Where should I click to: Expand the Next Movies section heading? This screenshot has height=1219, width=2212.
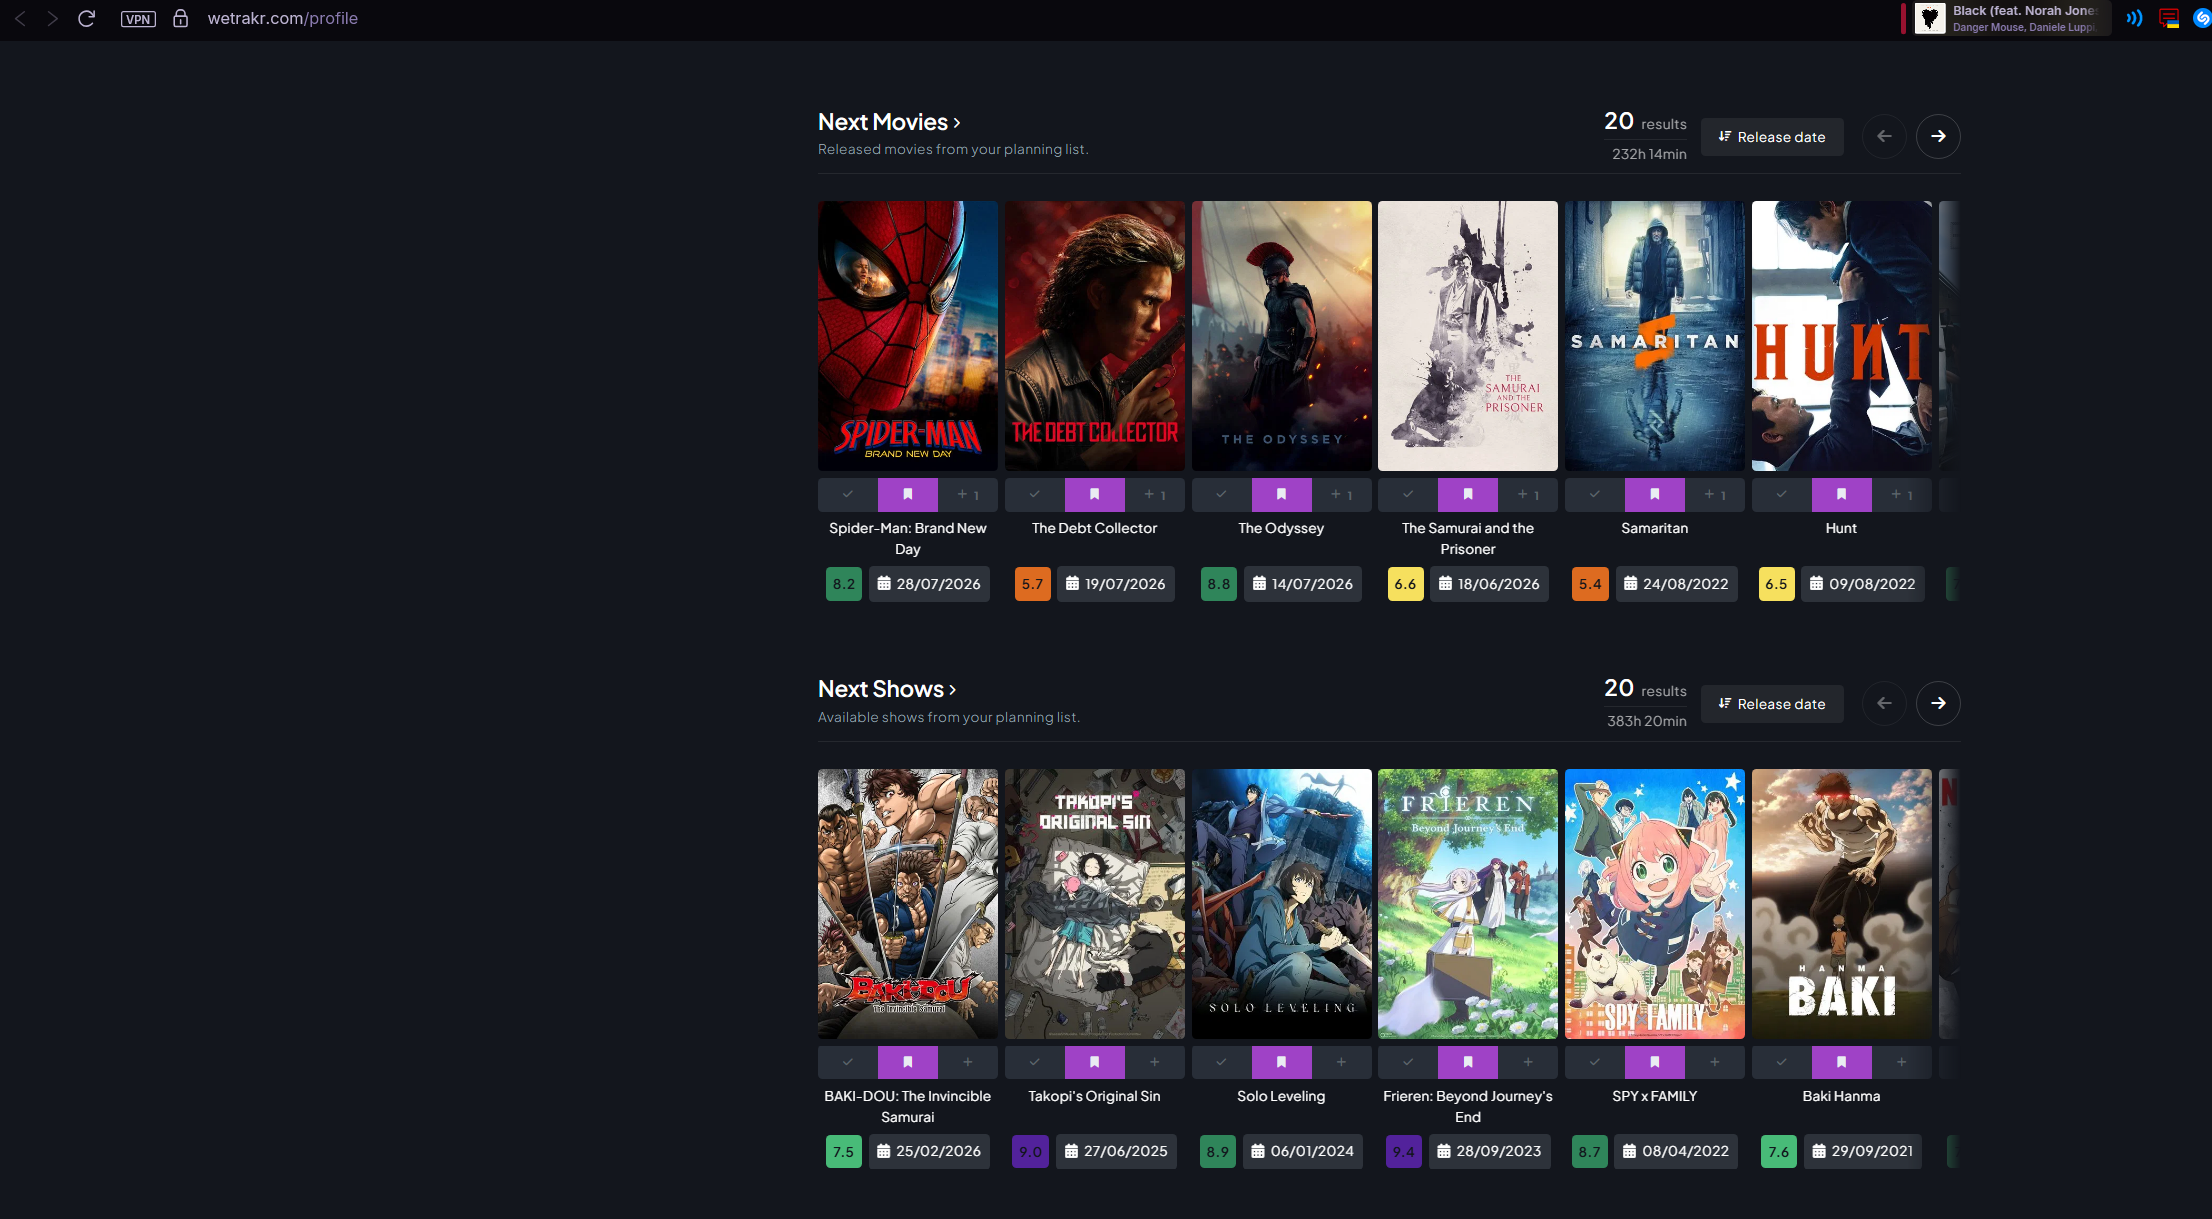click(x=889, y=122)
